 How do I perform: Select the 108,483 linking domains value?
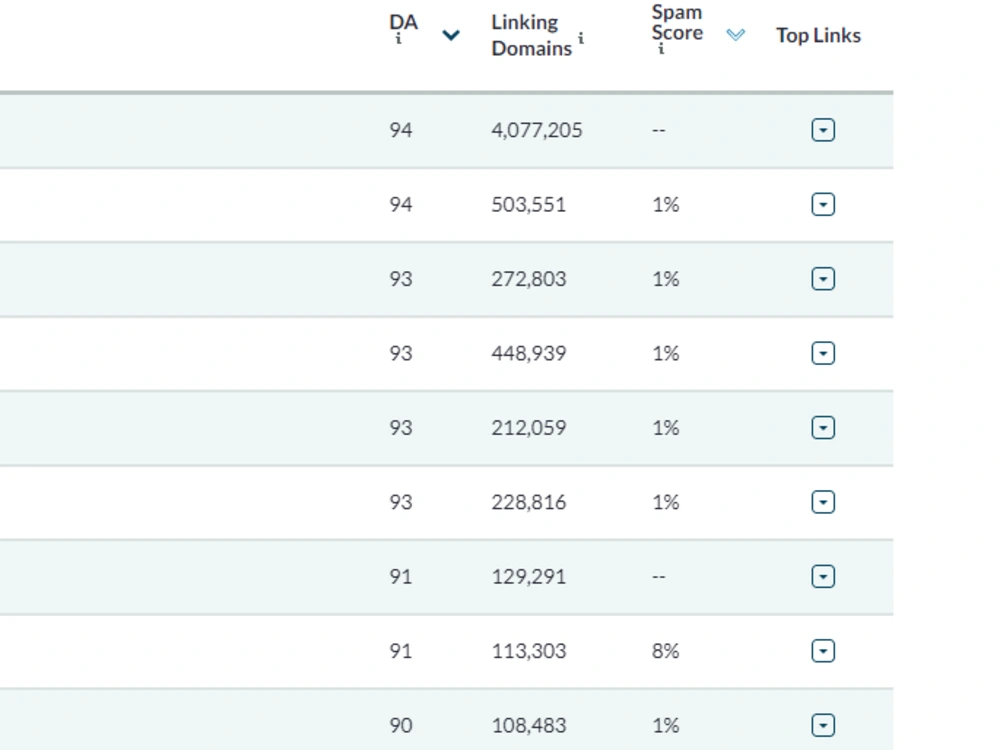pos(528,725)
